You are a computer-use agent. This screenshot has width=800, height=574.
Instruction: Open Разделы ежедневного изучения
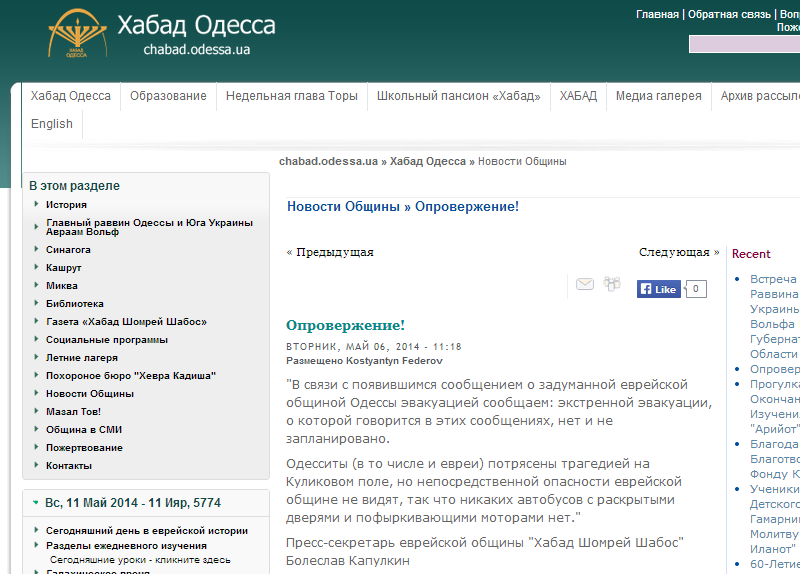(126, 545)
